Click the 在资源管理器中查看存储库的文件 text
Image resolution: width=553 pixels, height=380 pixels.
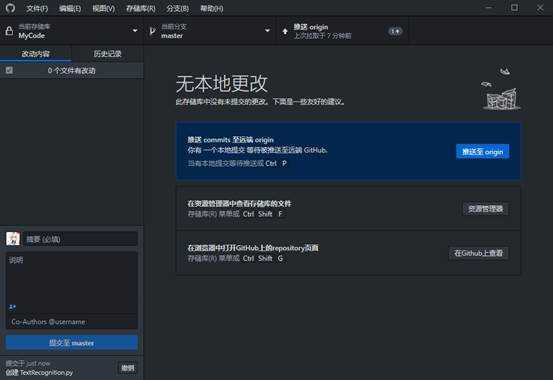pos(239,204)
